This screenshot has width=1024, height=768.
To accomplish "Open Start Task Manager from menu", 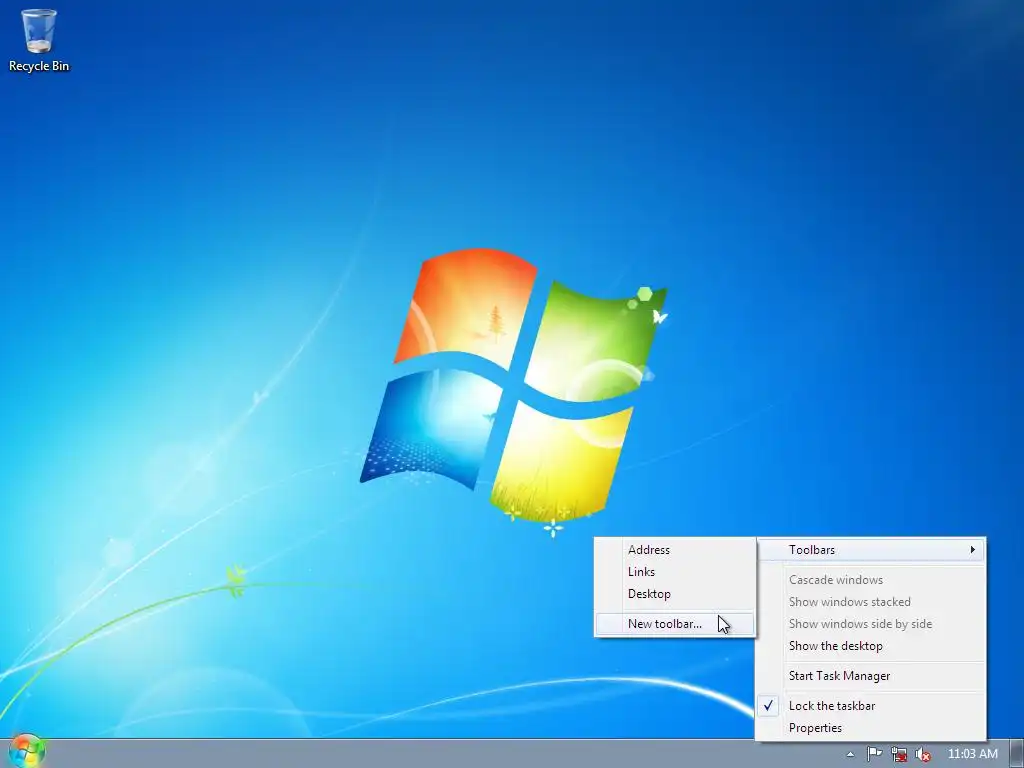I will point(871,676).
